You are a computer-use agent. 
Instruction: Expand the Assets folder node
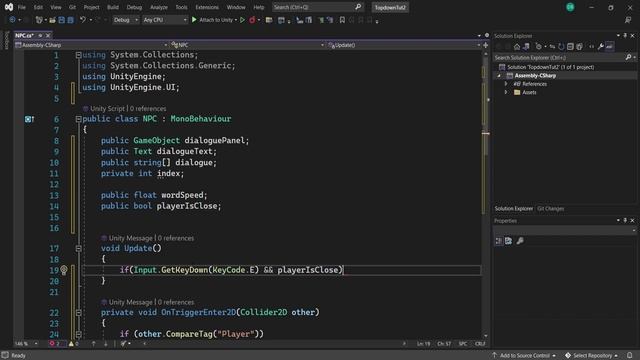click(x=506, y=92)
